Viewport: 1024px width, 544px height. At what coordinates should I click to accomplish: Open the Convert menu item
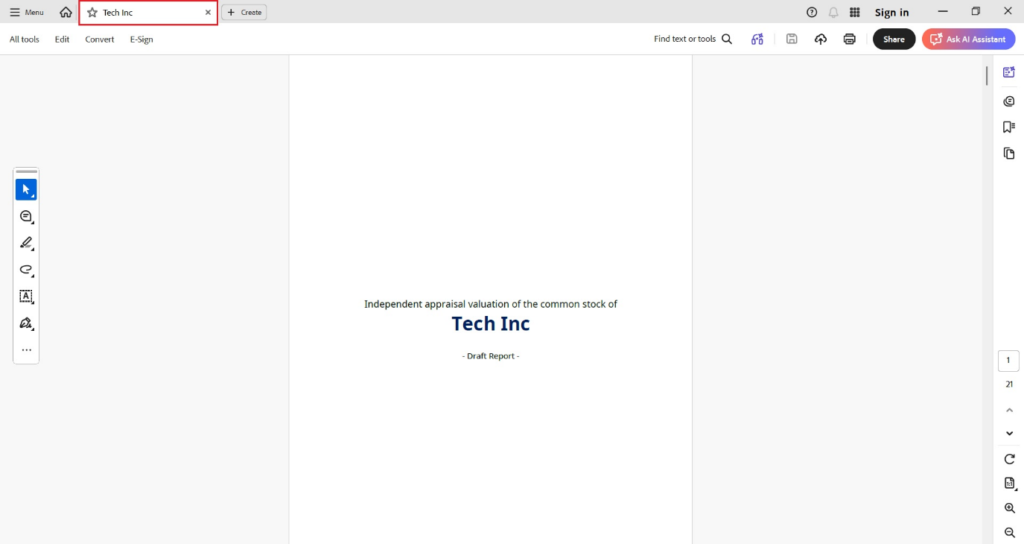99,39
